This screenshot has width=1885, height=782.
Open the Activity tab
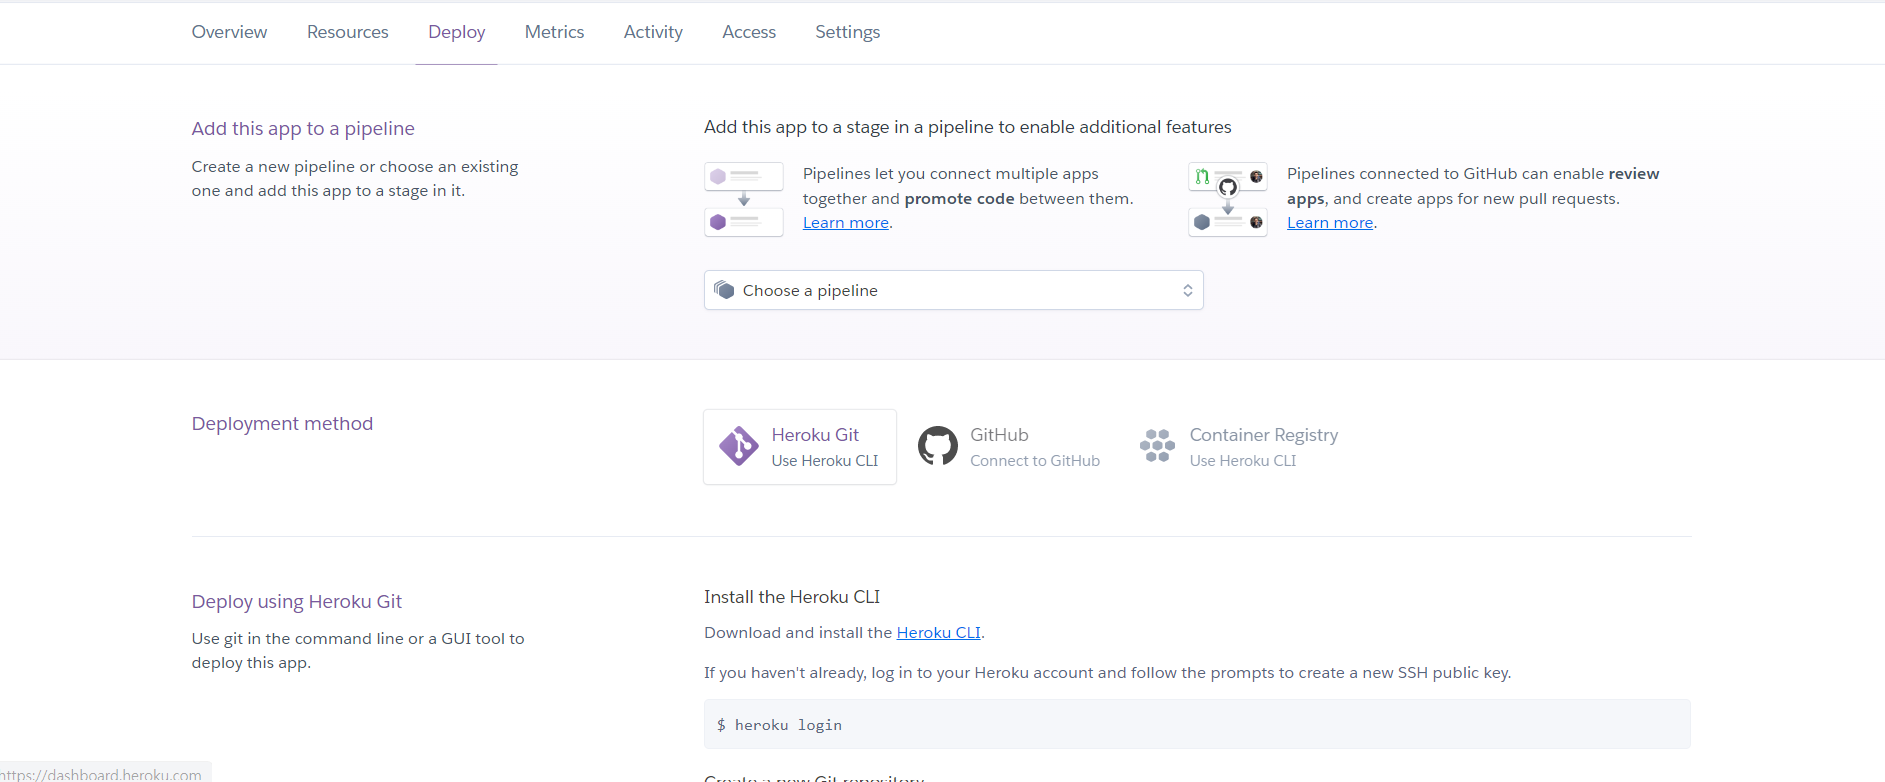[x=653, y=32]
